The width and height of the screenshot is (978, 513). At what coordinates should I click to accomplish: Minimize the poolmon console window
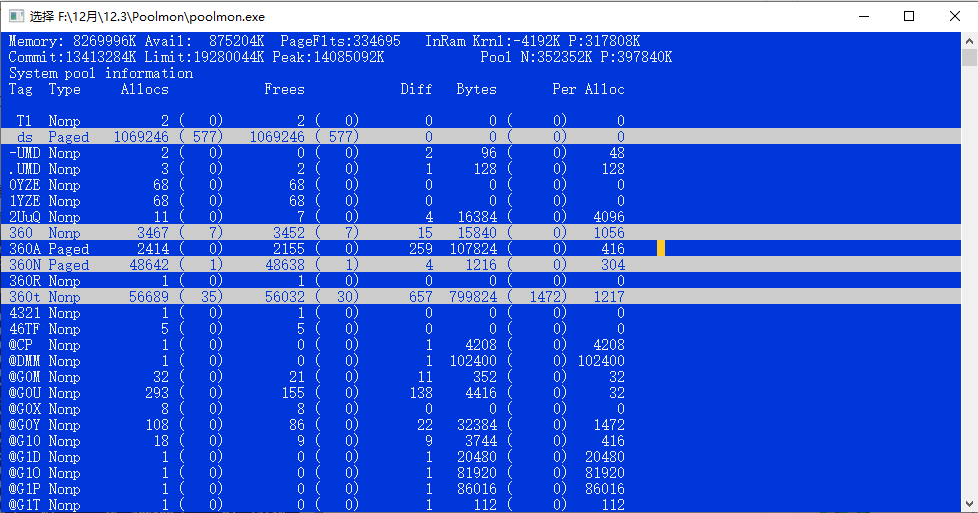pos(862,16)
